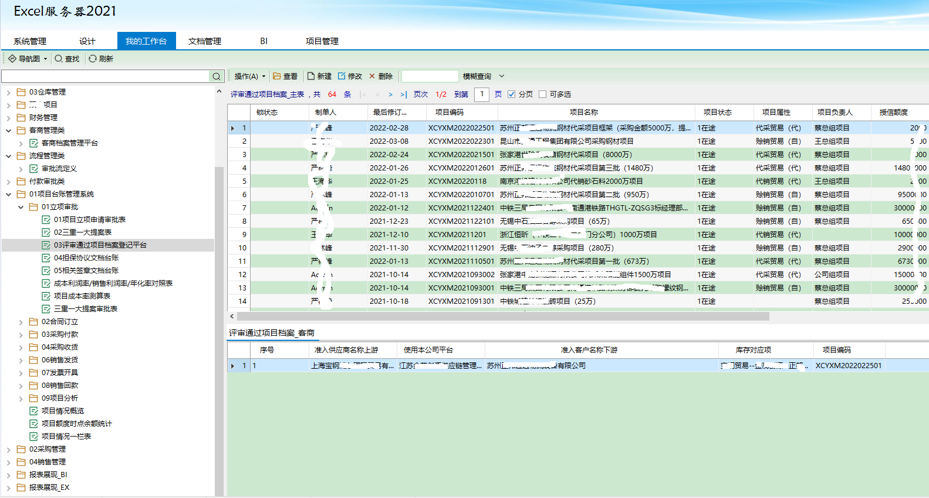
Task: Collapse the 01立项审批 tree folder
Action: (x=21, y=207)
